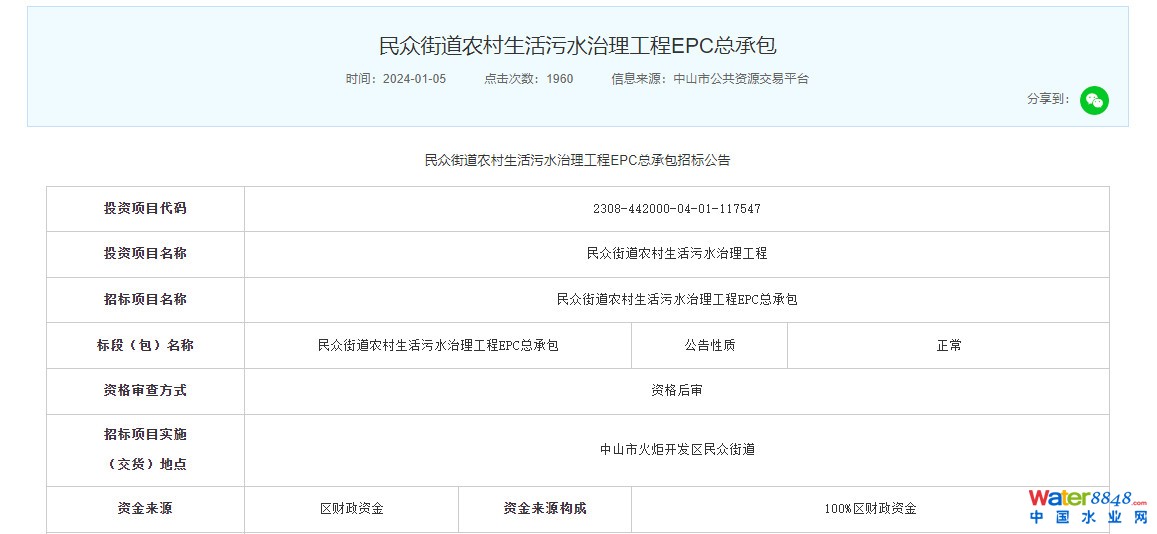
Task: Select the 100%区财政资金 value
Action: tap(870, 508)
